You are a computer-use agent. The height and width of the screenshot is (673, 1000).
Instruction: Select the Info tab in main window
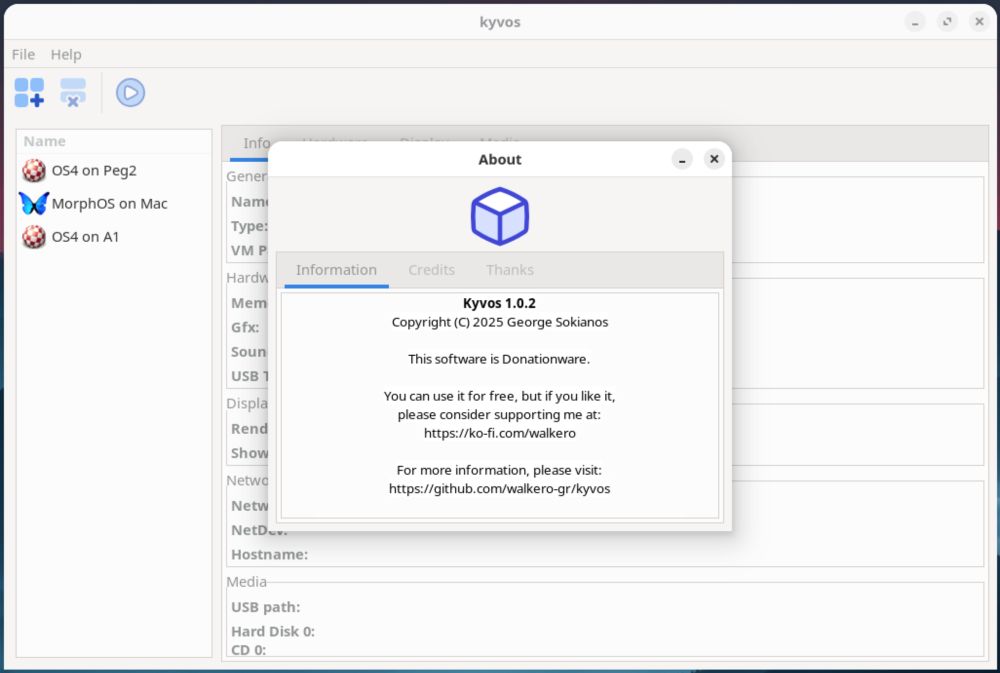256,144
